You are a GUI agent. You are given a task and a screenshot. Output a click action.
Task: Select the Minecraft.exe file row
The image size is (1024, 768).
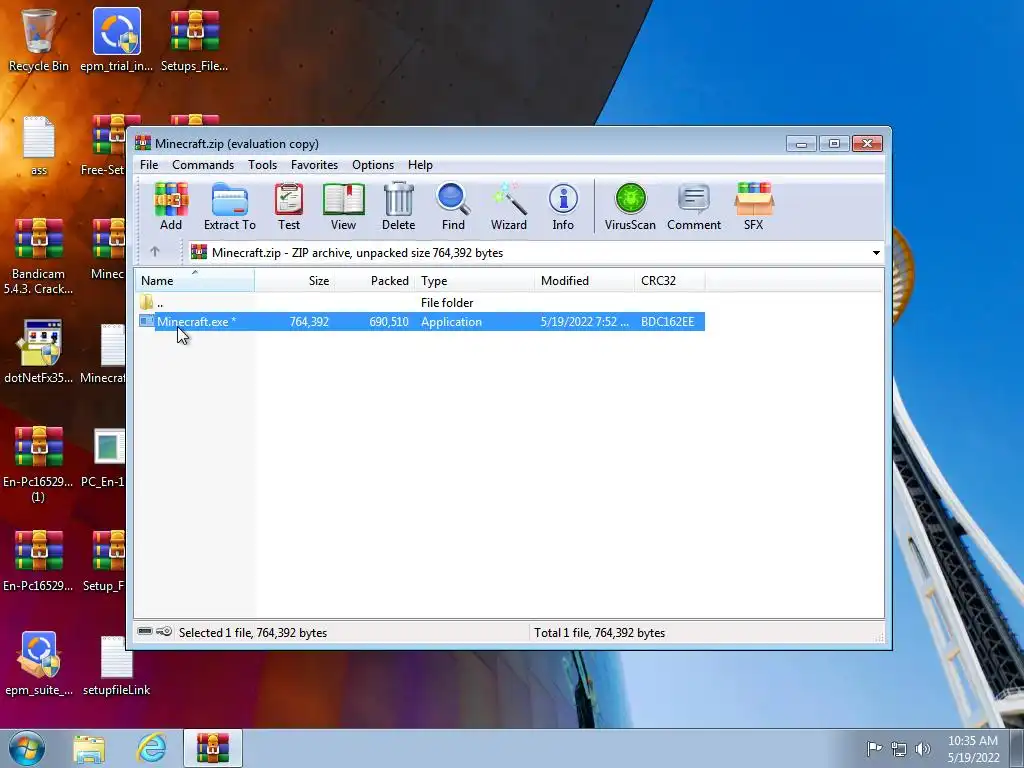(x=421, y=321)
